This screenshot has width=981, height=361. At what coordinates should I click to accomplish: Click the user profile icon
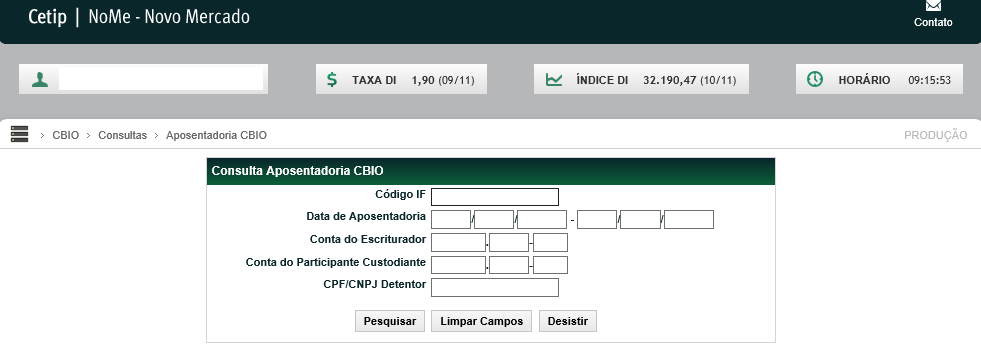pyautogui.click(x=40, y=79)
